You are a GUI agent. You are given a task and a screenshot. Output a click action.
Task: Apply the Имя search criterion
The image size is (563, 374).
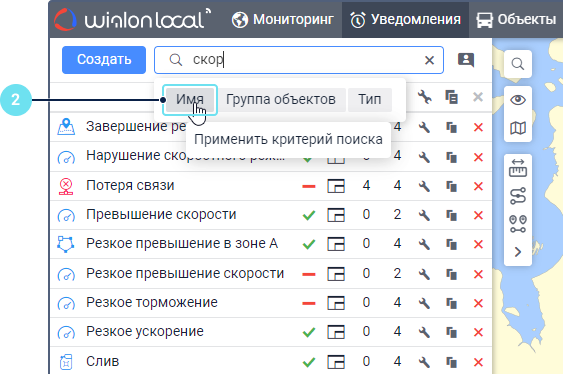pos(190,99)
